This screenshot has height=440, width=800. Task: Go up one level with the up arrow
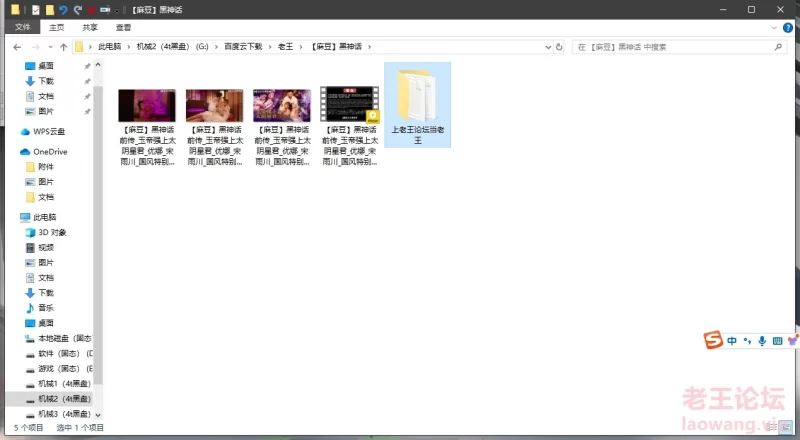coord(63,47)
